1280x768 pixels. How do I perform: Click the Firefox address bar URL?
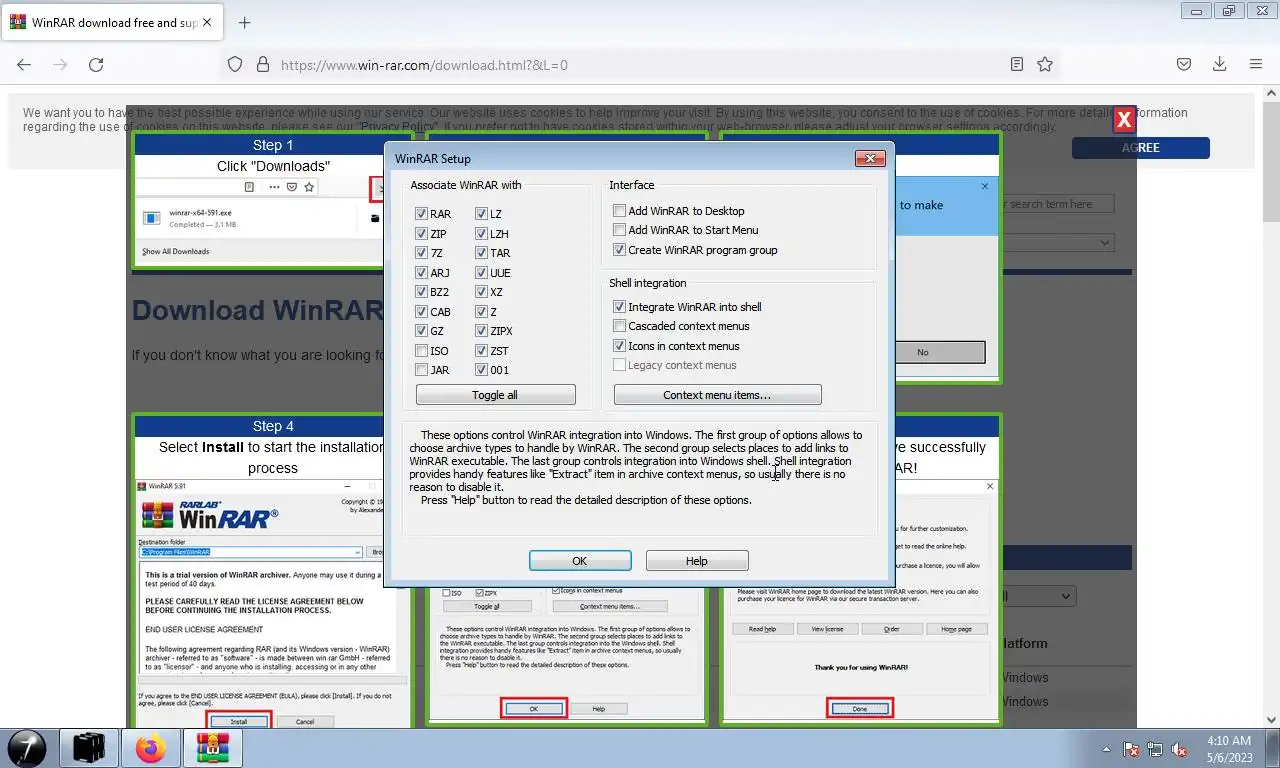pos(424,65)
